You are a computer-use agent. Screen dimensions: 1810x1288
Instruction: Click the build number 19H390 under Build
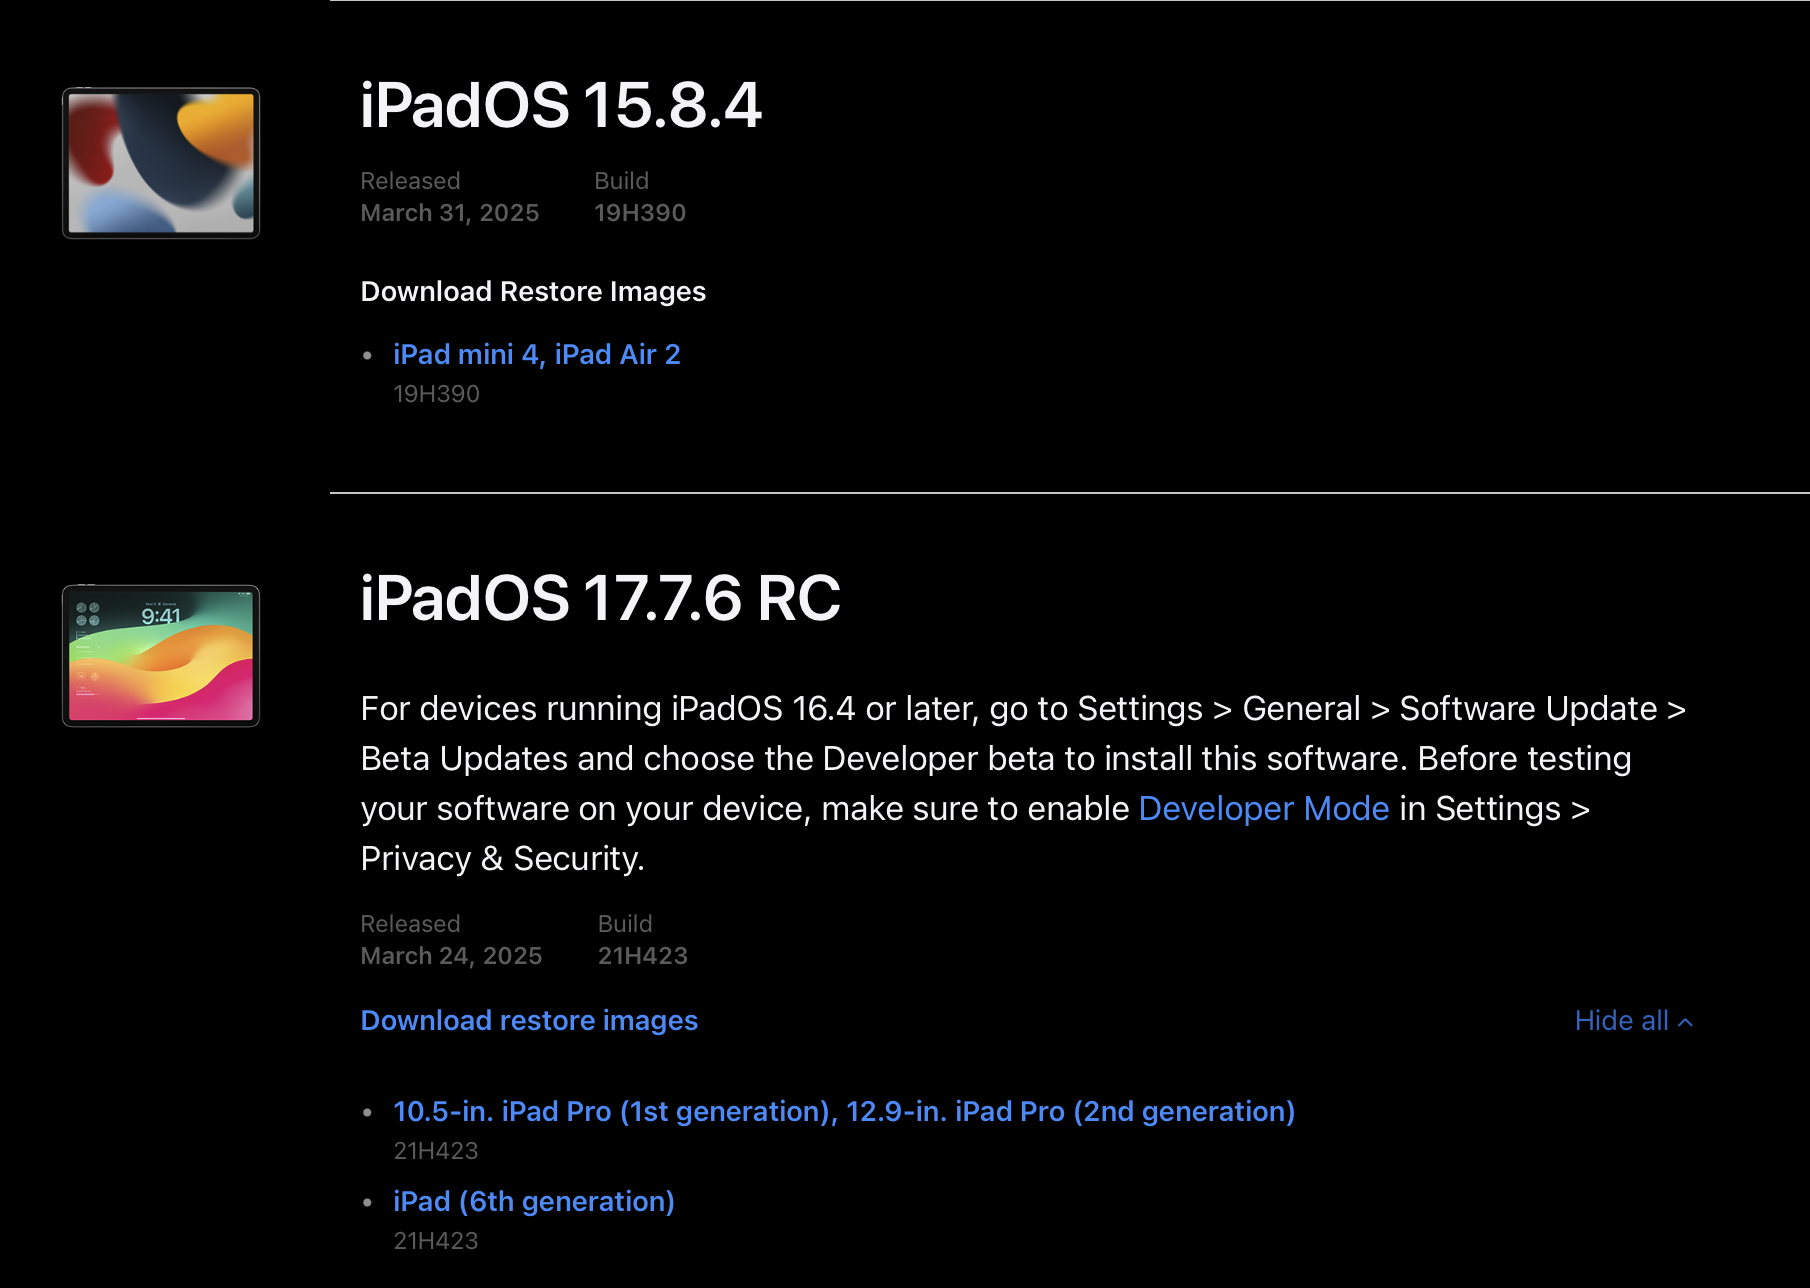click(640, 213)
